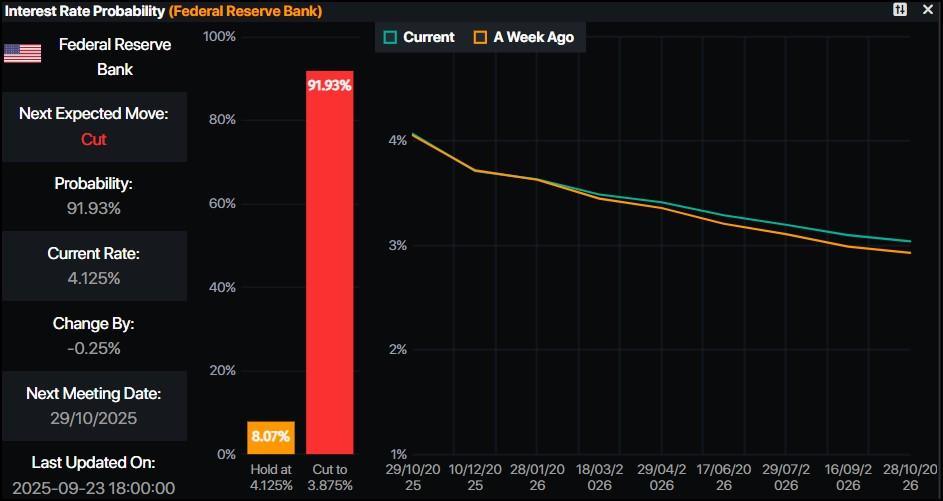Click the orange 8.07% hold bar

tap(270, 437)
